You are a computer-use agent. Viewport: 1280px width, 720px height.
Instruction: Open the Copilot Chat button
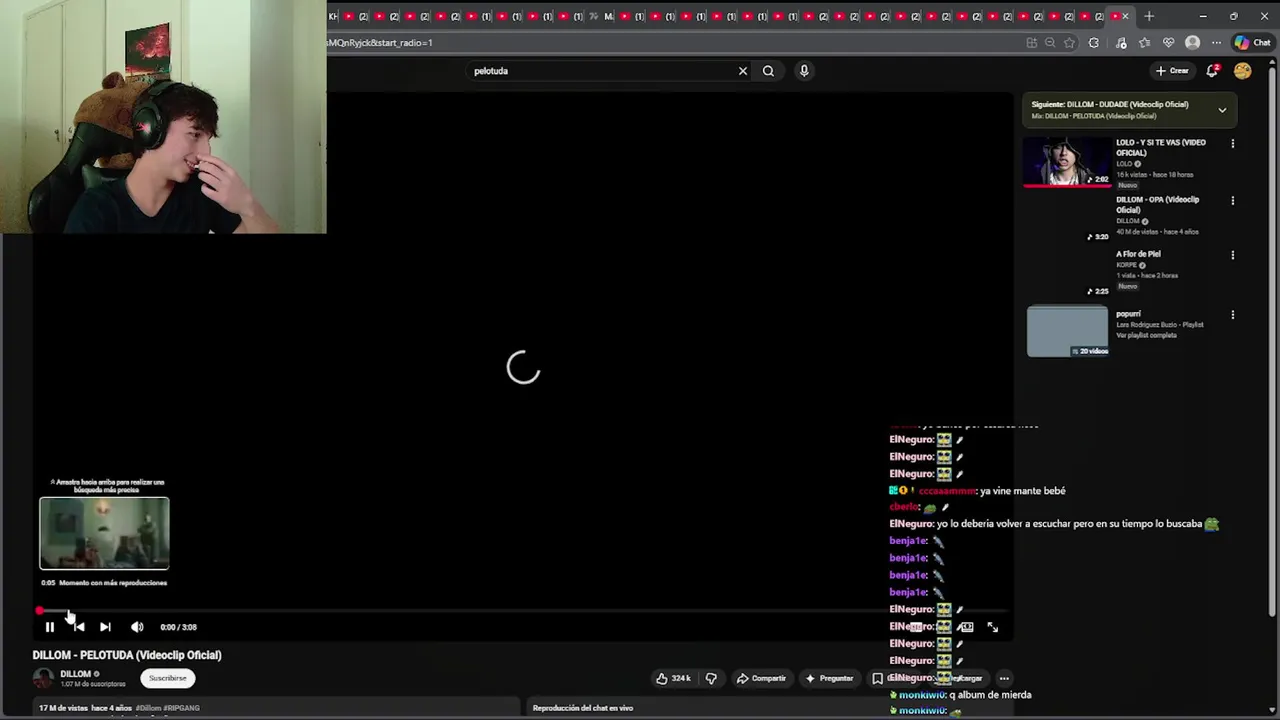click(1252, 43)
